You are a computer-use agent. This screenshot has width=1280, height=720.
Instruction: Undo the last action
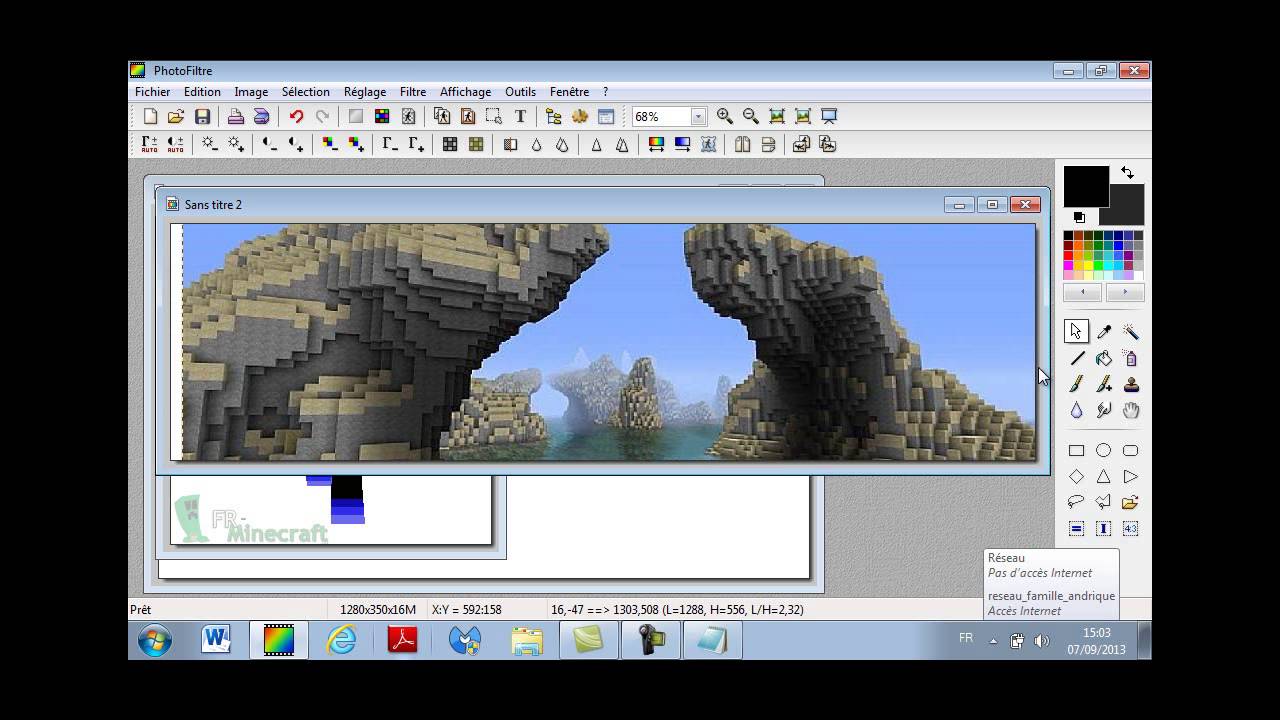click(296, 116)
